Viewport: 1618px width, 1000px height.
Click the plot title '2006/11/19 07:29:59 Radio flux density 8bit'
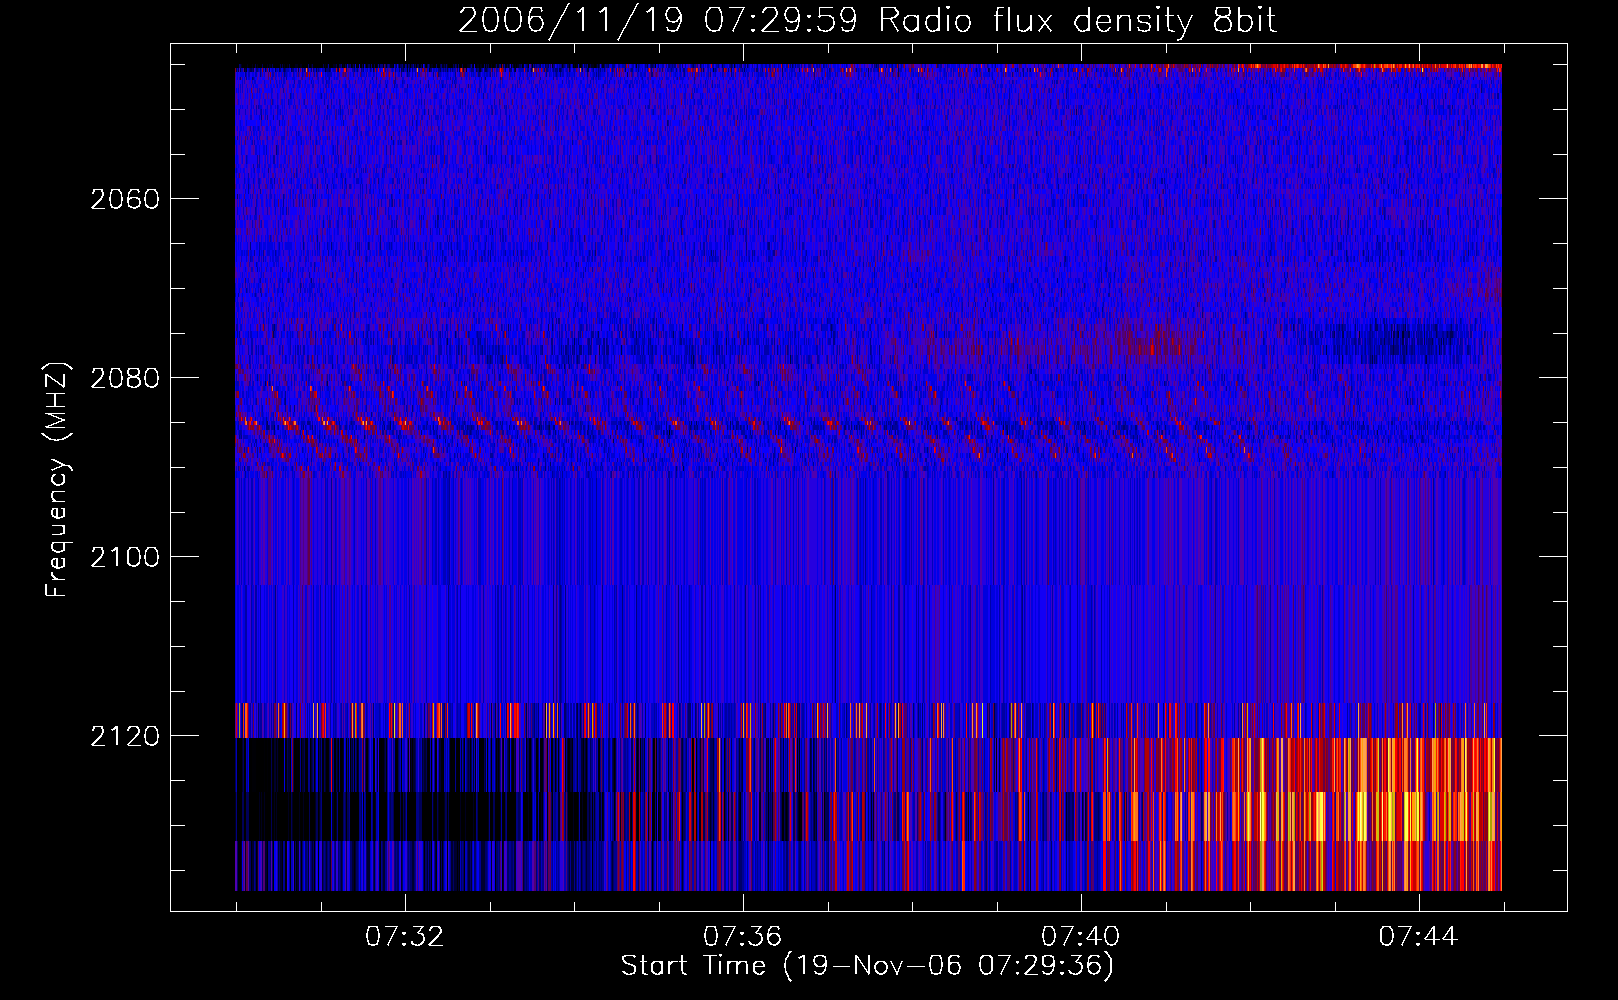(x=867, y=20)
